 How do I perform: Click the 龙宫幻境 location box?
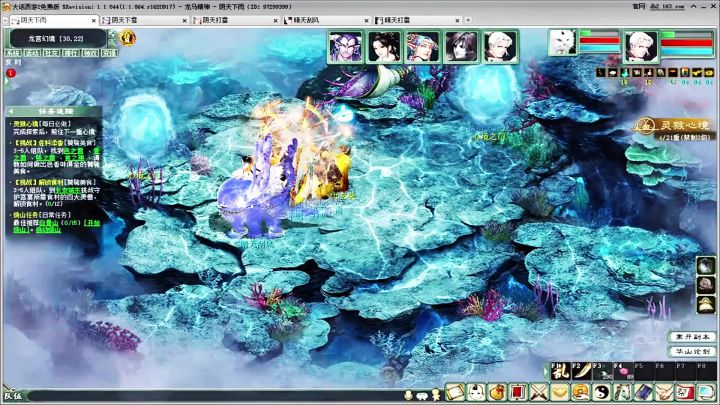tap(58, 39)
